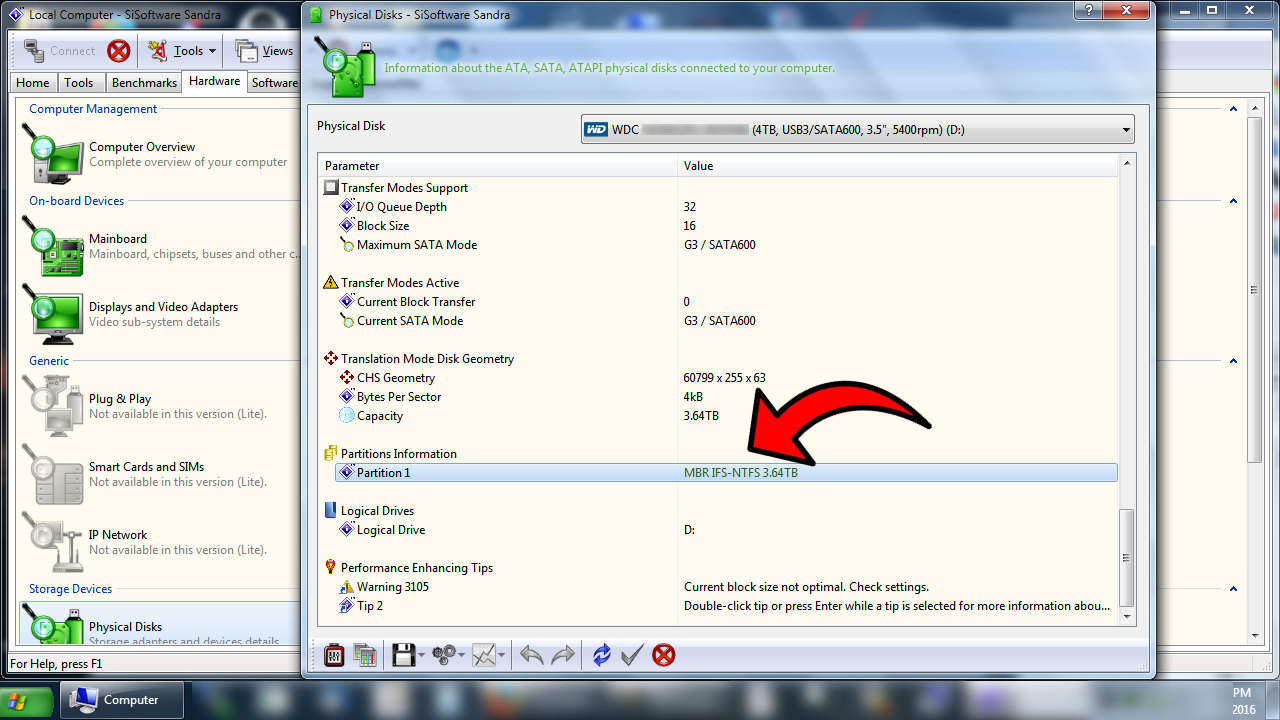This screenshot has width=1280, height=720.
Task: Switch to the Tools tab
Action: 79,83
